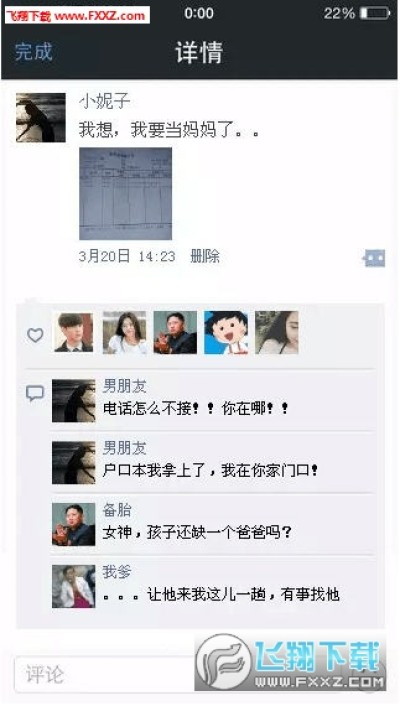Tap the 小妮子 username link

[x=105, y=102]
